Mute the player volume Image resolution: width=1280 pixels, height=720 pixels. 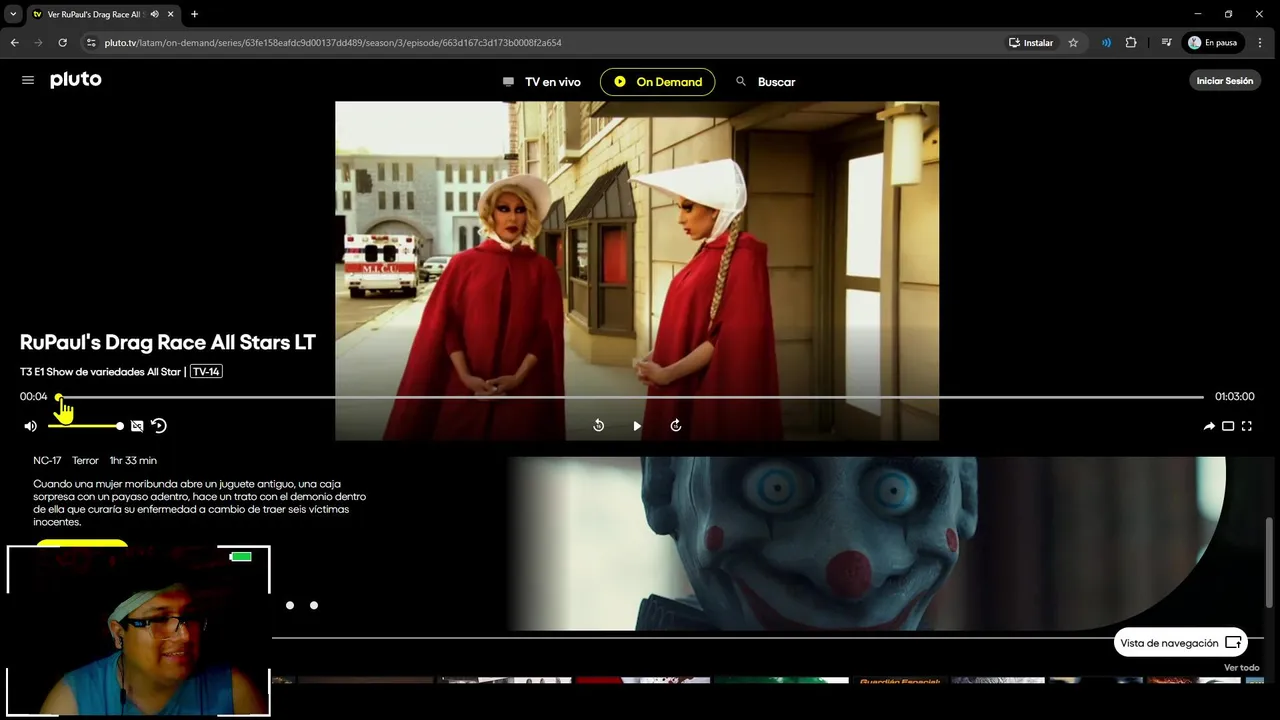[x=31, y=426]
